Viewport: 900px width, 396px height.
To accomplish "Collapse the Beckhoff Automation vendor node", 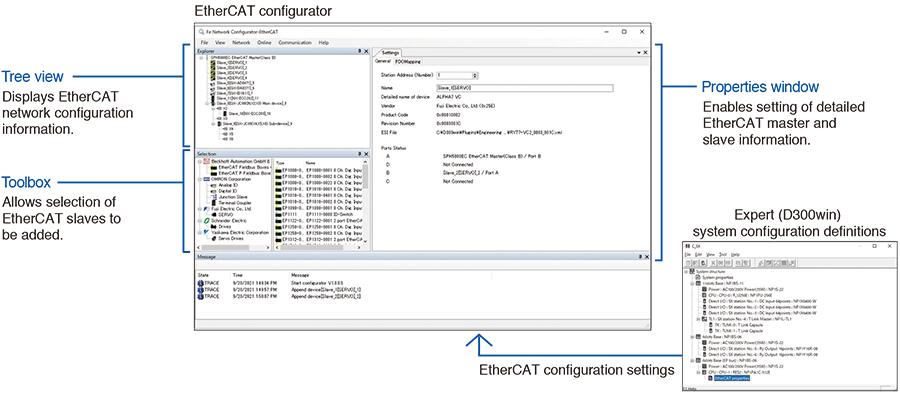I will point(199,162).
